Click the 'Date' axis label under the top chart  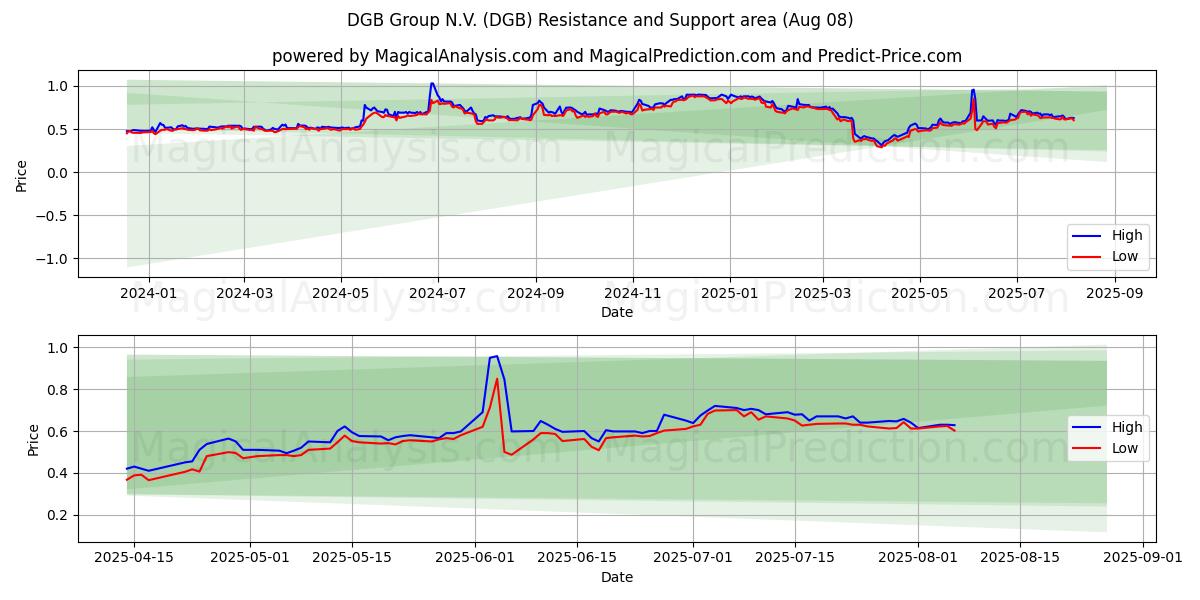(x=617, y=312)
